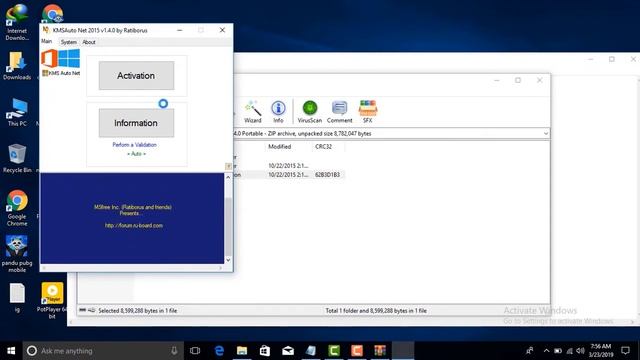
Task: Select the folder row dated 10/22/2015 without CRC
Action: coord(289,166)
